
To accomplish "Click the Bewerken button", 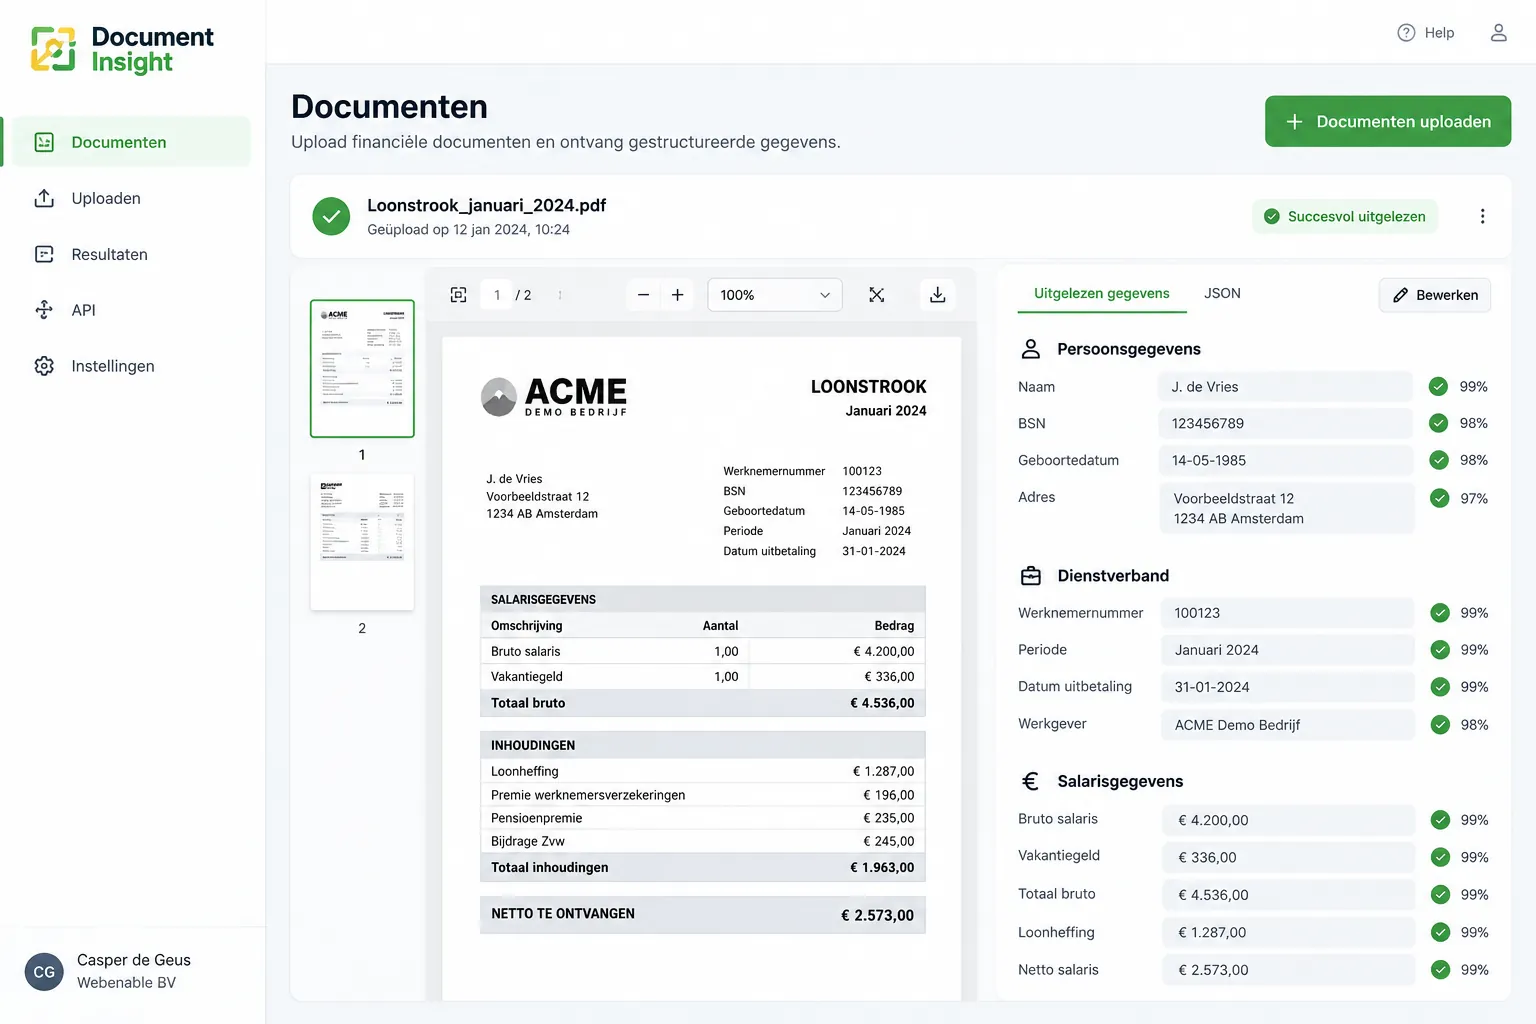I will click(x=1435, y=295).
